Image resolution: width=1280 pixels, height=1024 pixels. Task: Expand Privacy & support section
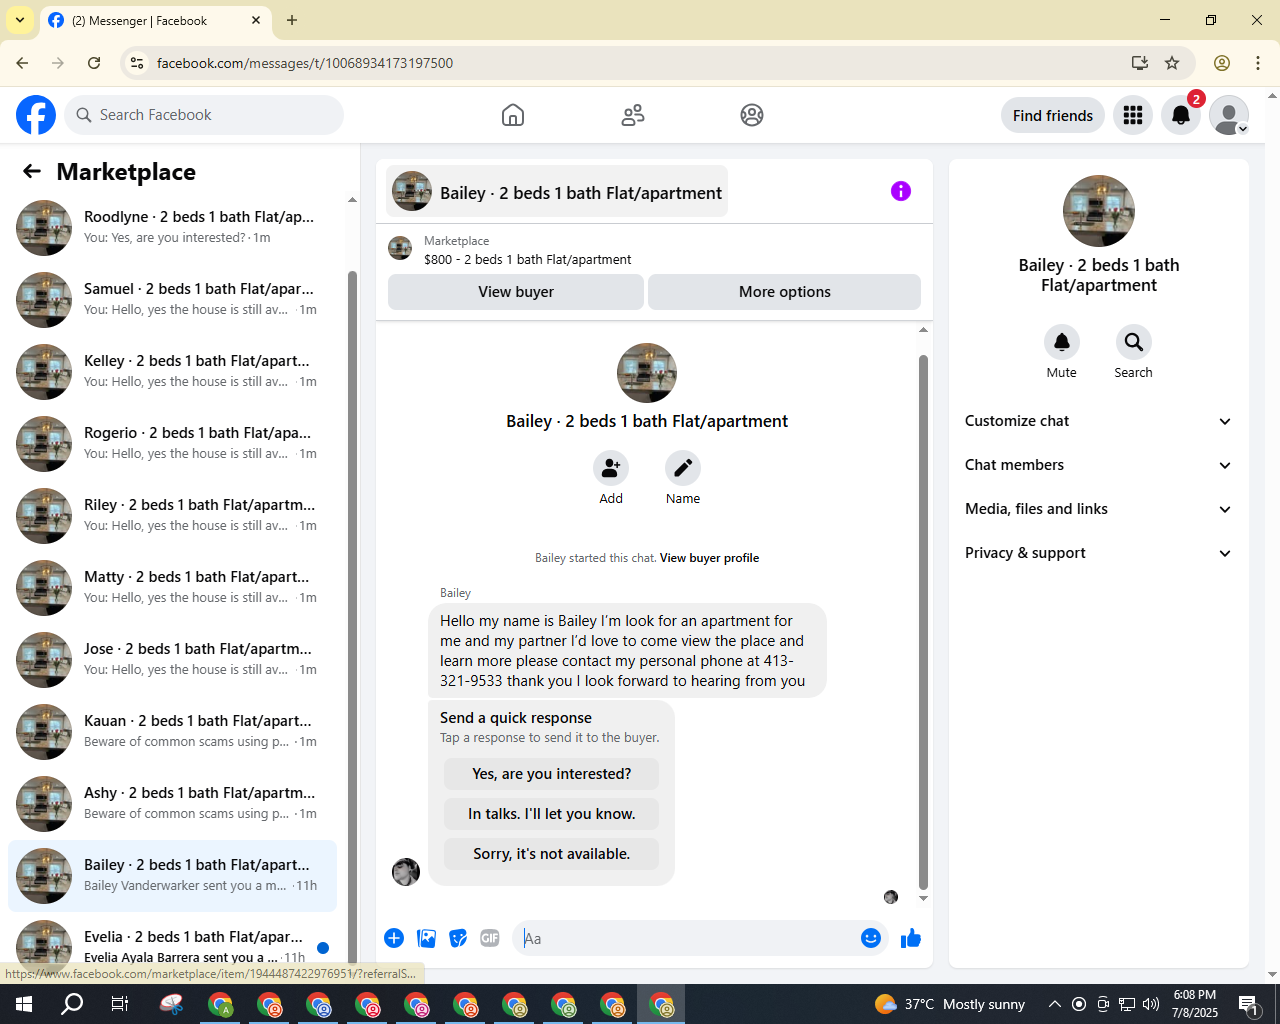(1099, 553)
